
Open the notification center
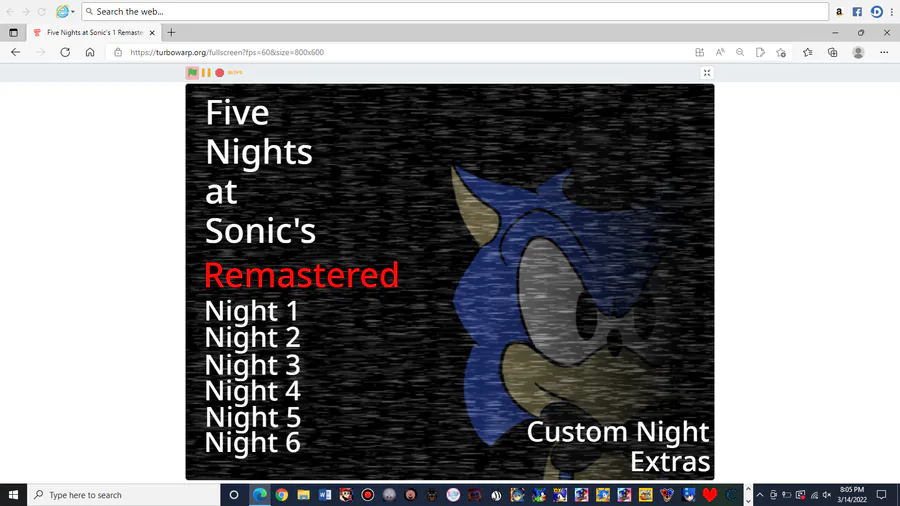(x=882, y=495)
